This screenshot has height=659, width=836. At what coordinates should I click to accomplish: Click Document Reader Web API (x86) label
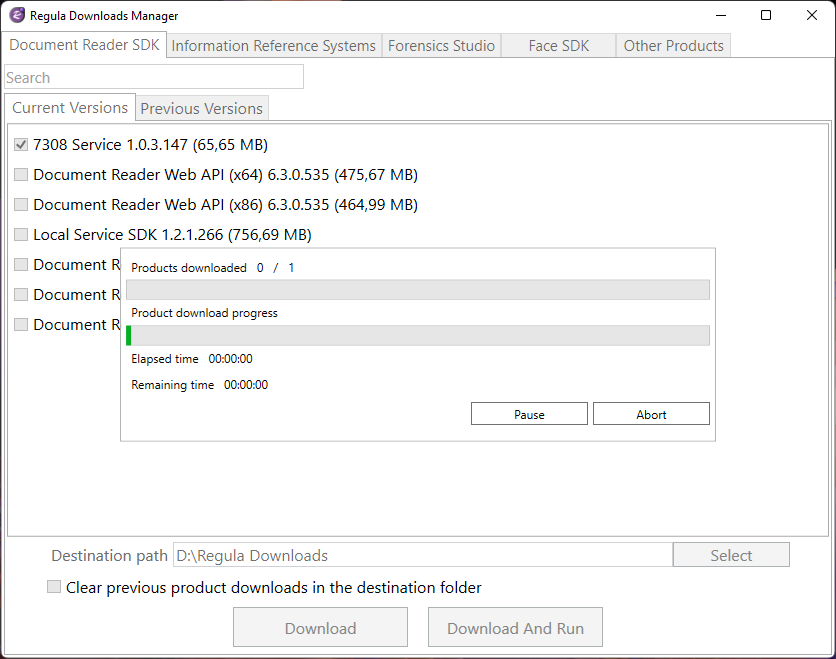point(226,205)
